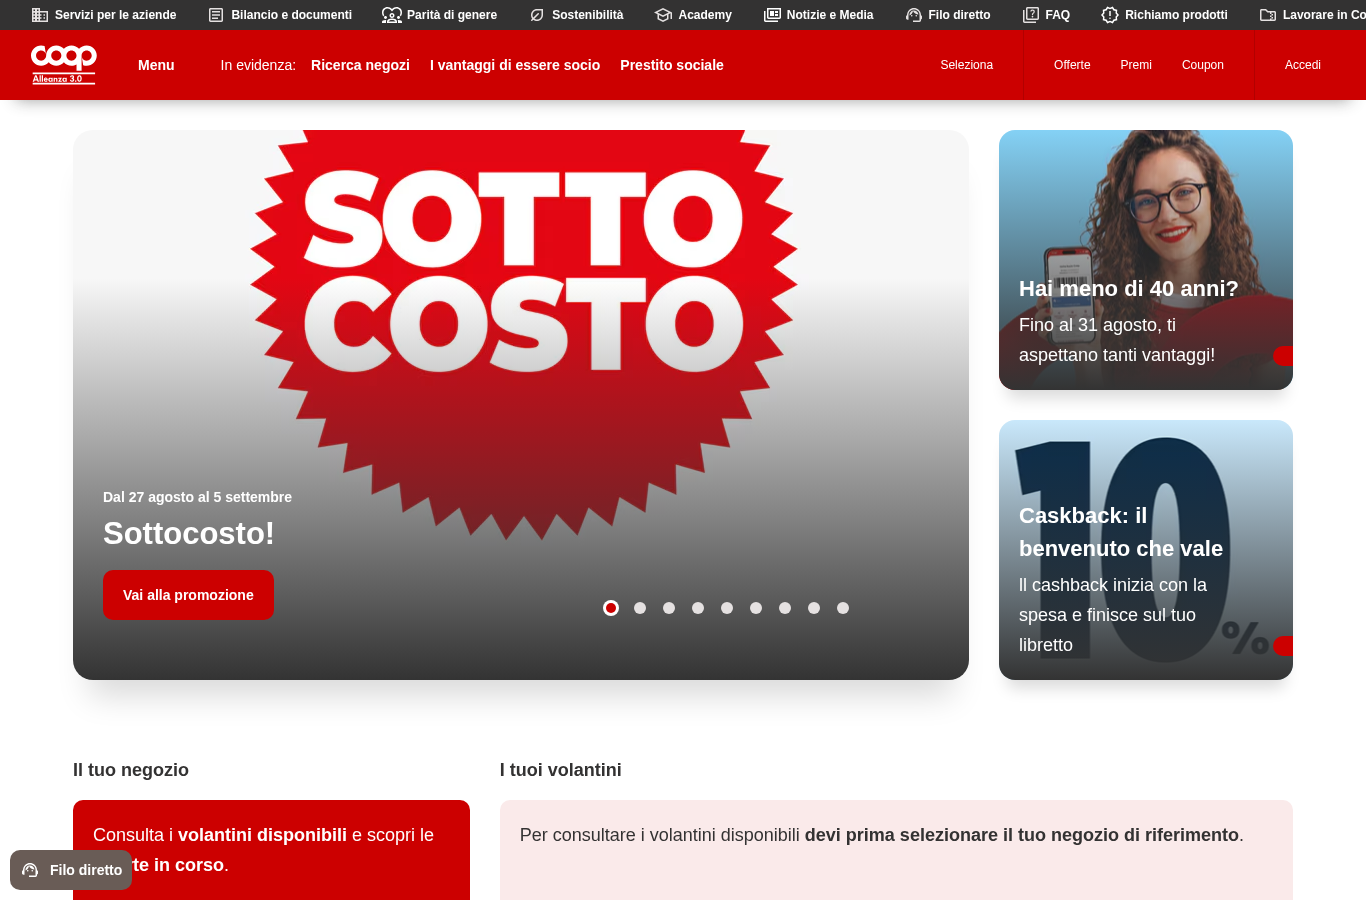
Task: Switch to the fifth carousel slide dot
Action: click(727, 608)
